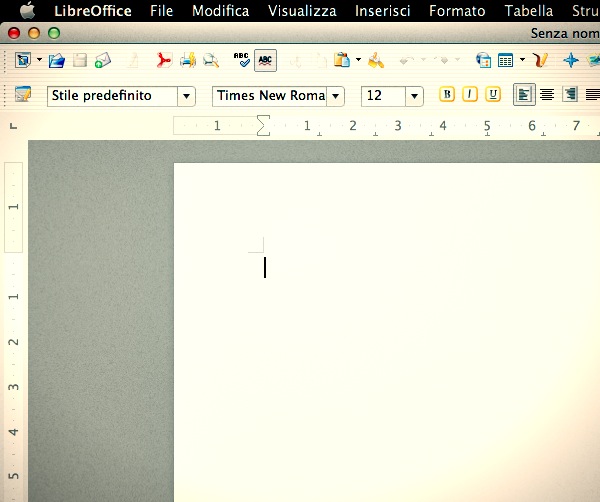Open the Inserisci menu
600x502 pixels.
coord(382,11)
